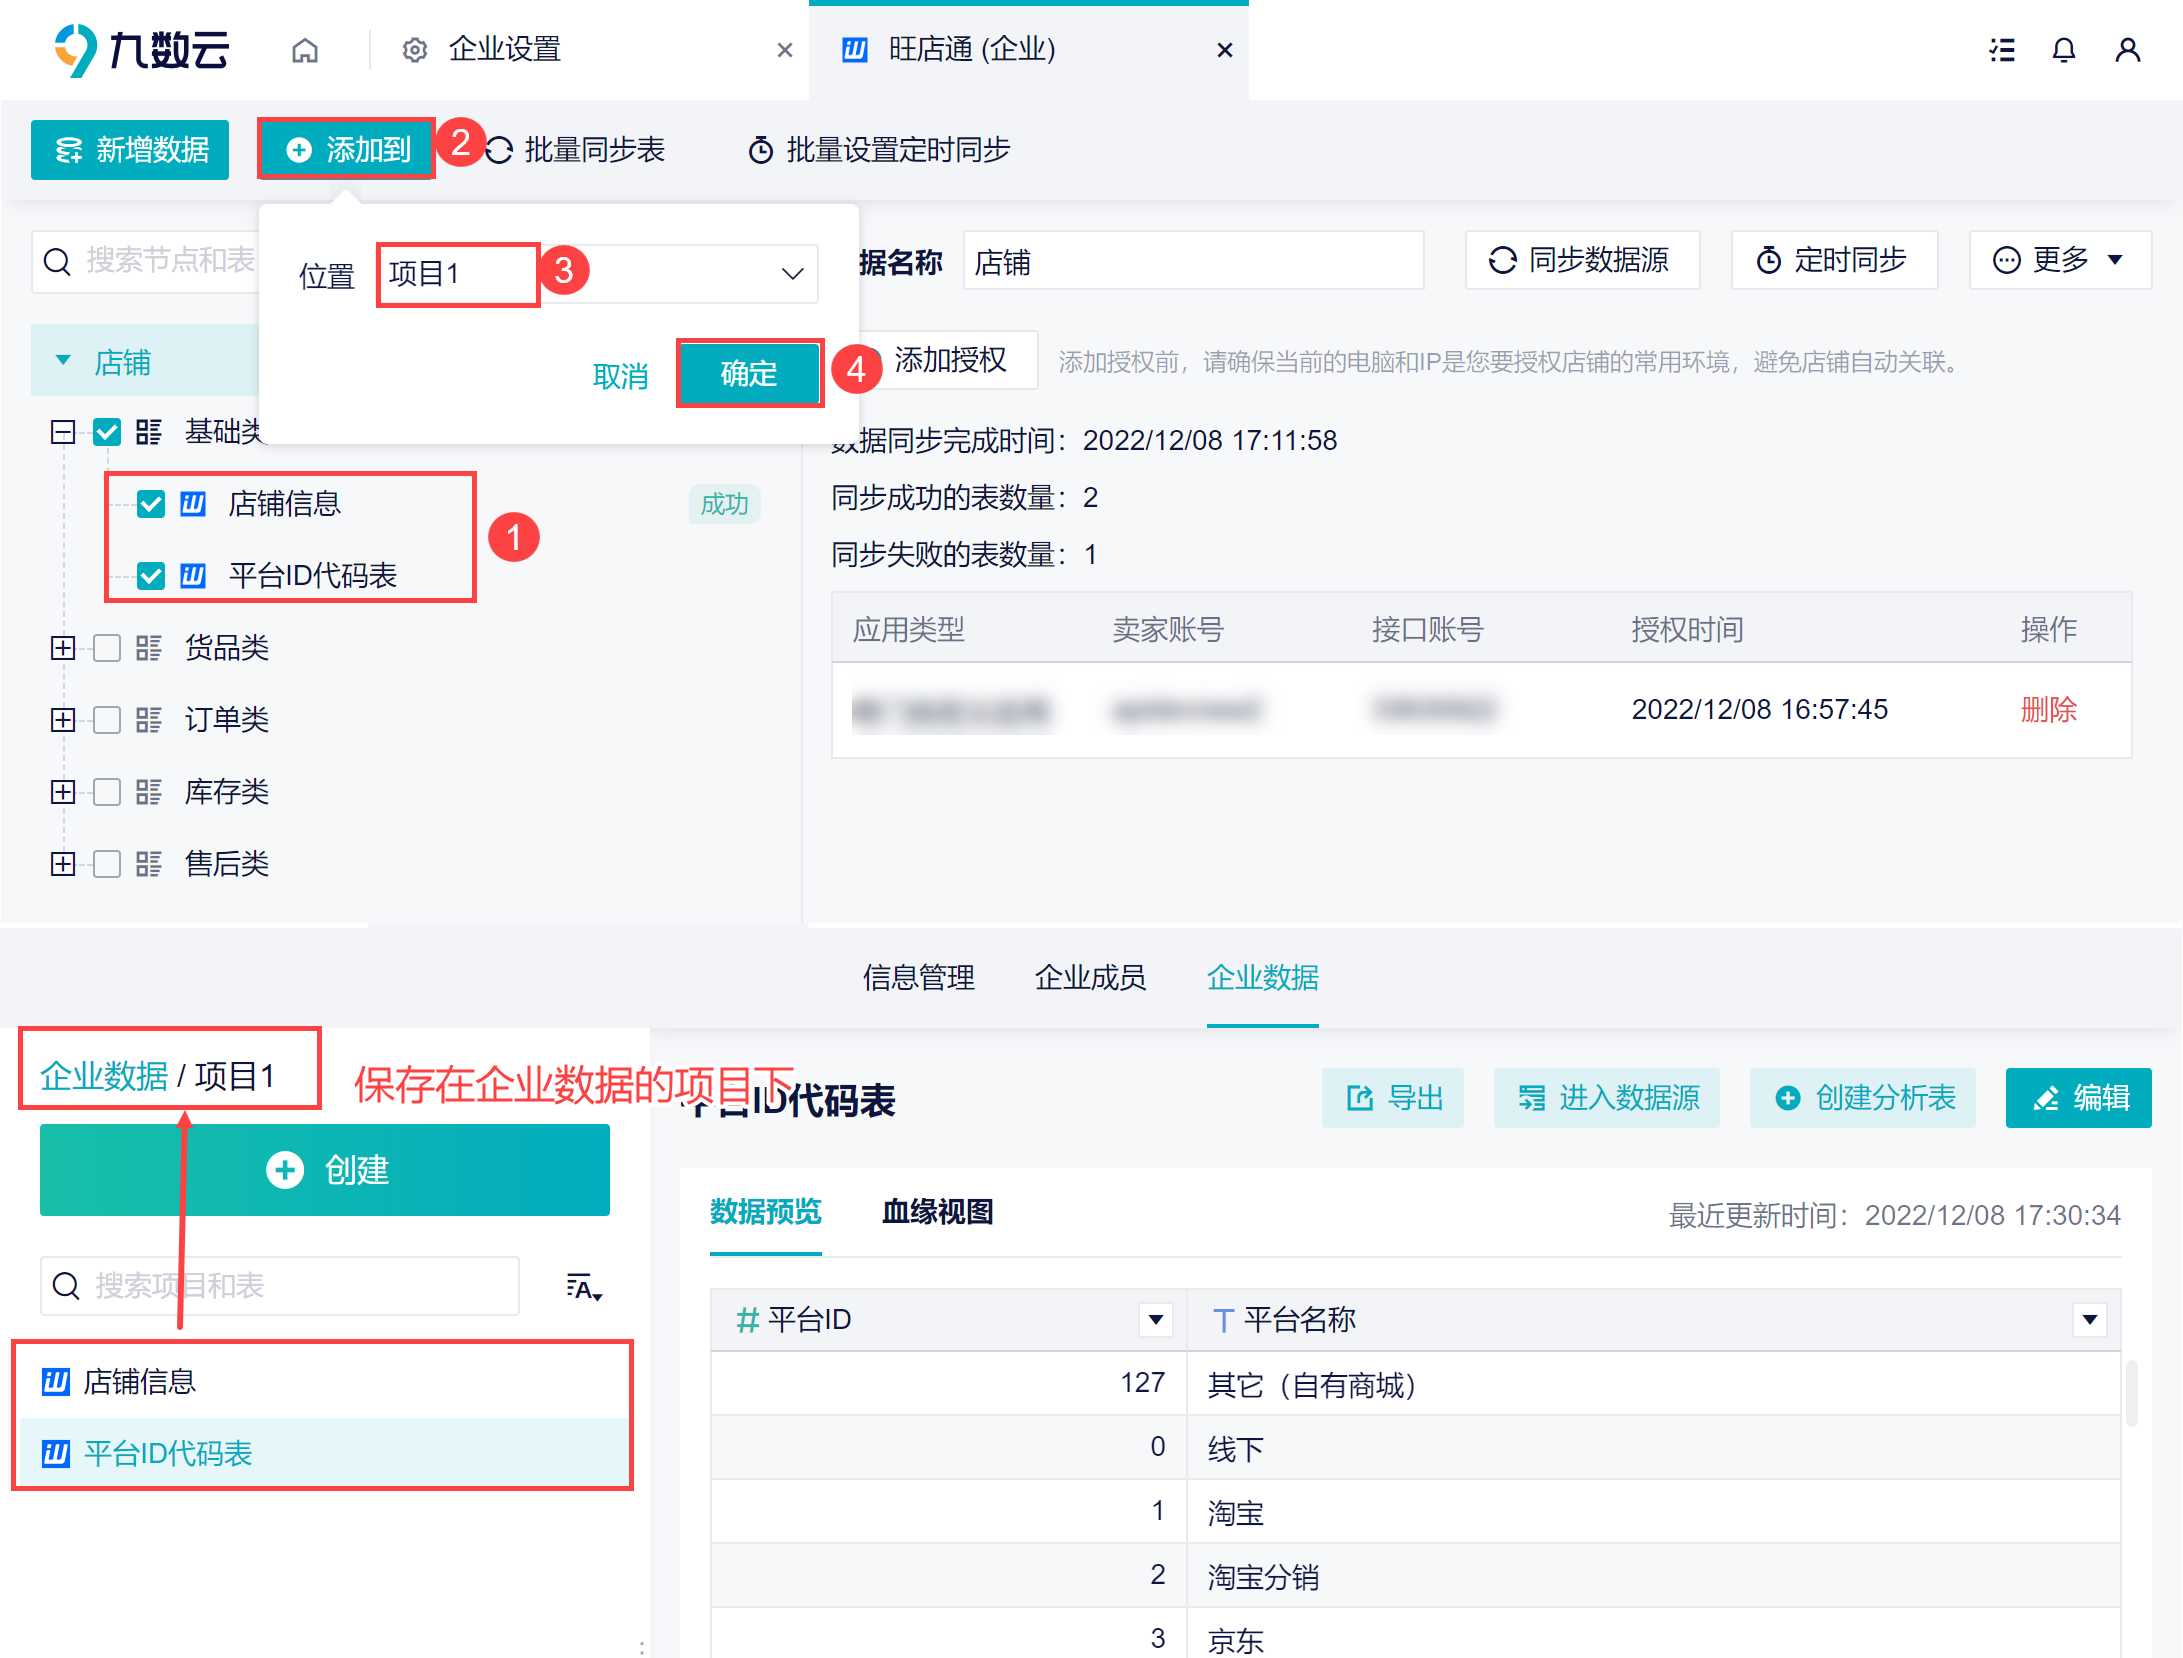
Task: Open the user account icon
Action: tap(2128, 50)
